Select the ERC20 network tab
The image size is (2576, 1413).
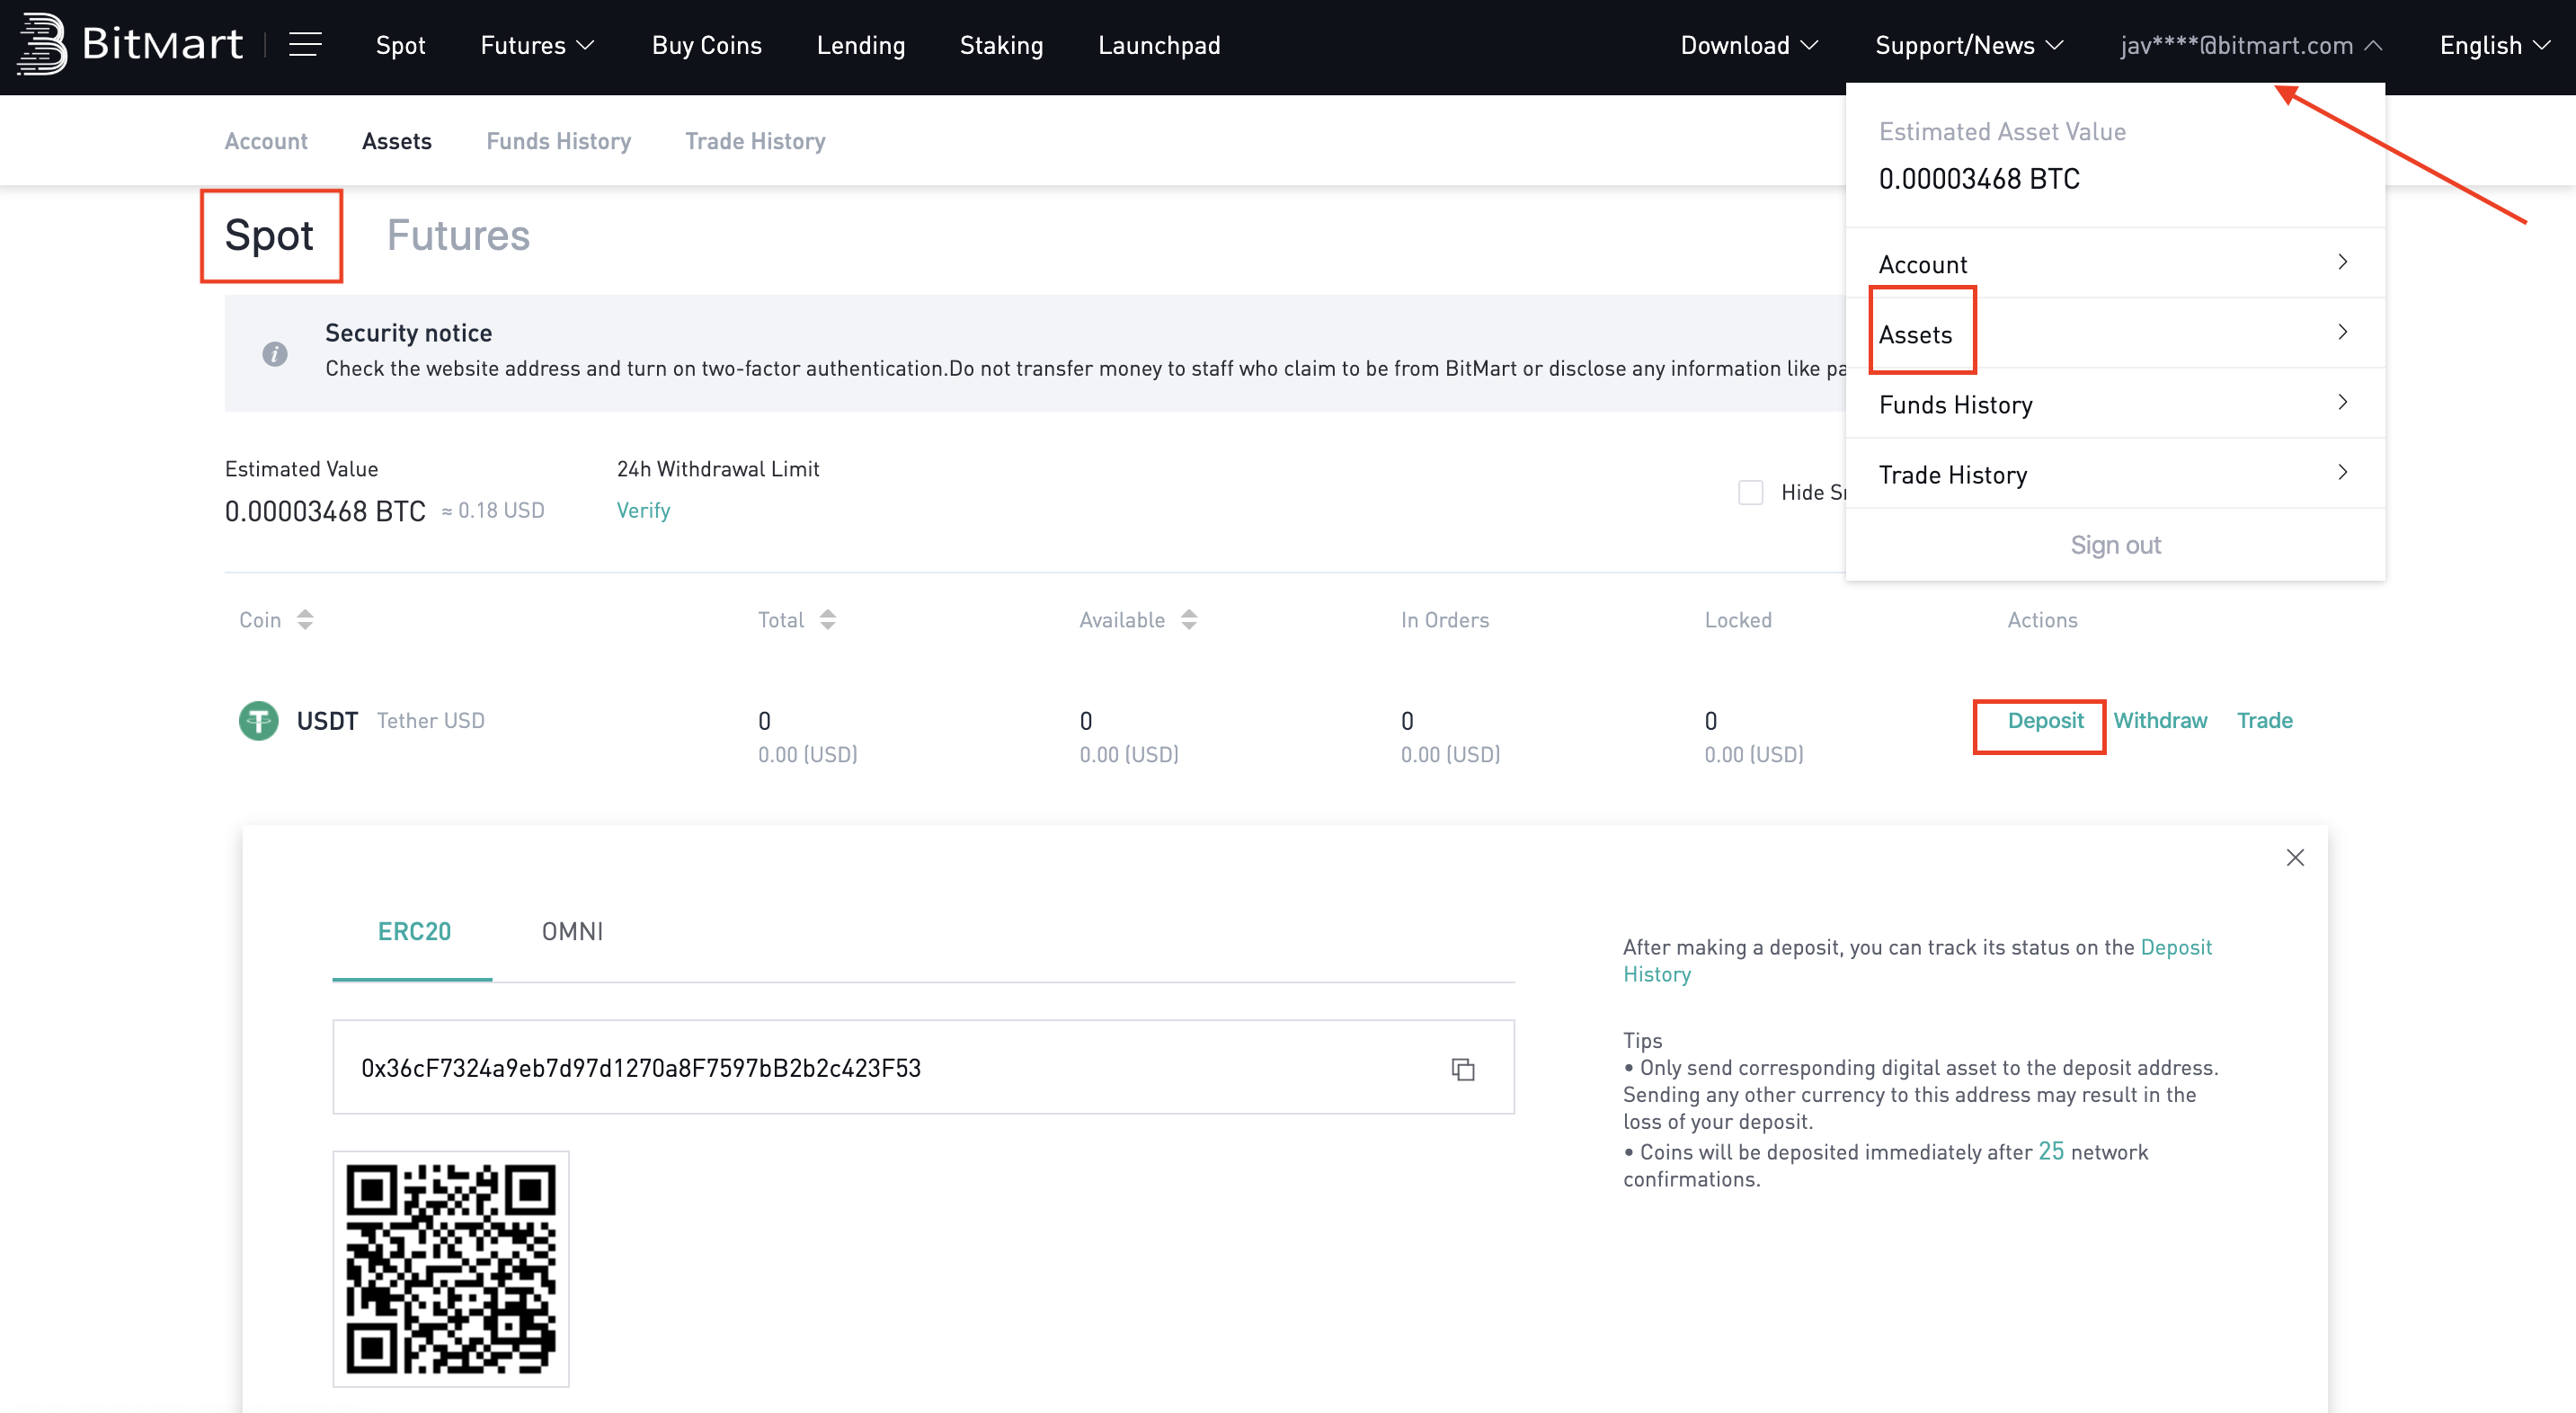(x=414, y=931)
